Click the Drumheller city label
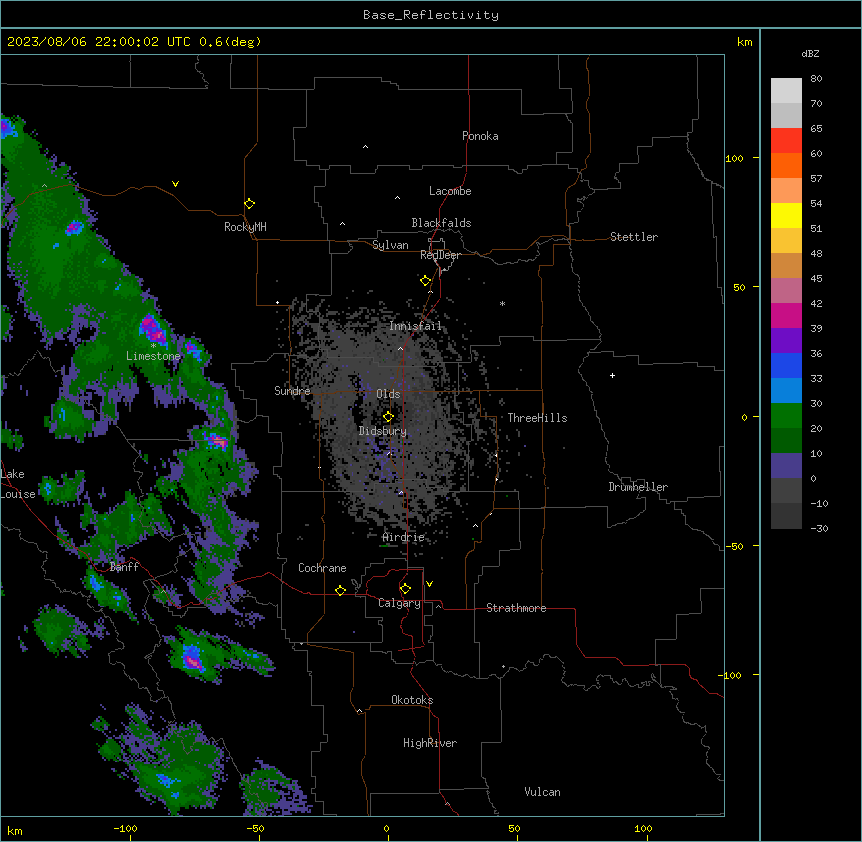The image size is (862, 842). pos(638,487)
